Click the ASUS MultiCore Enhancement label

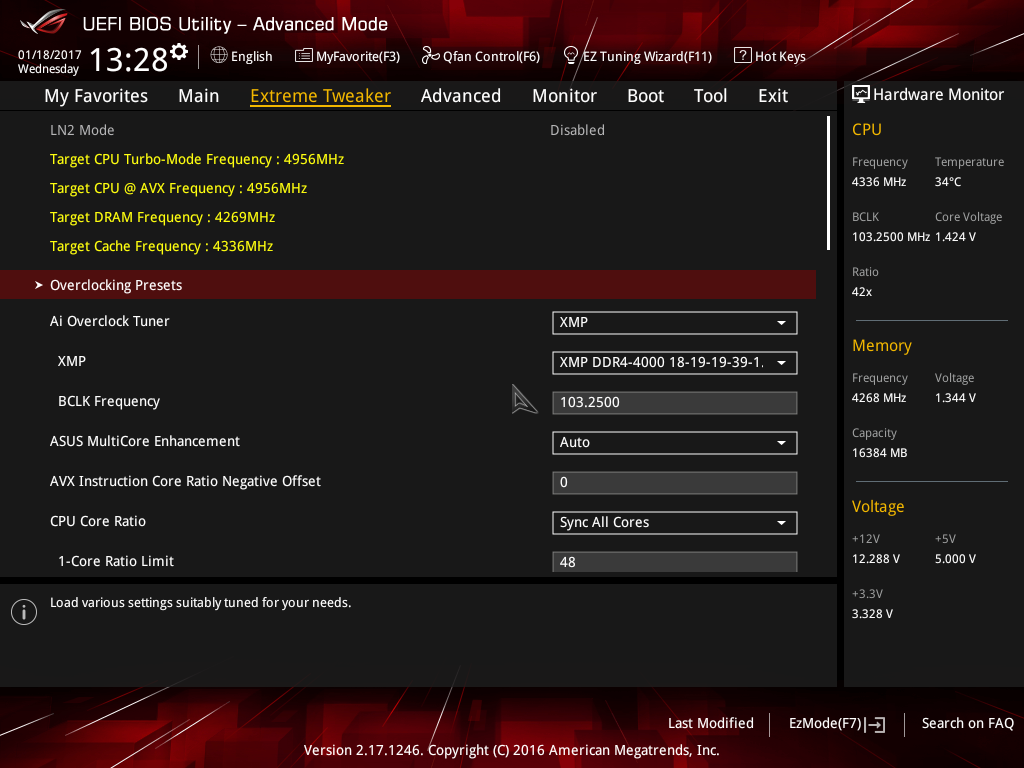tap(145, 441)
